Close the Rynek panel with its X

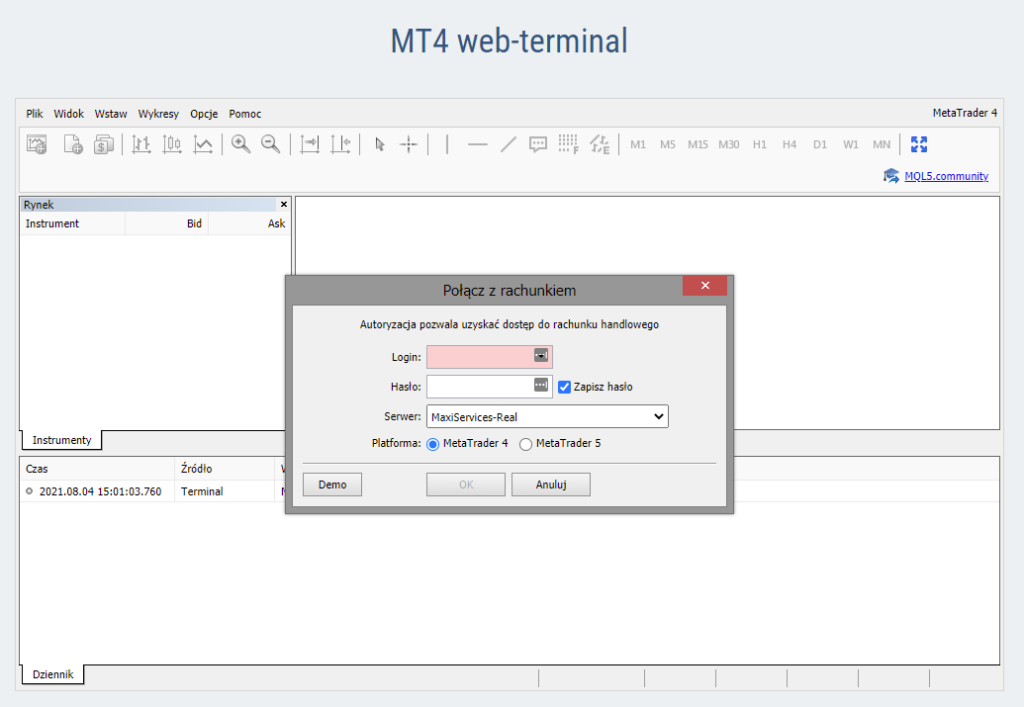point(283,204)
